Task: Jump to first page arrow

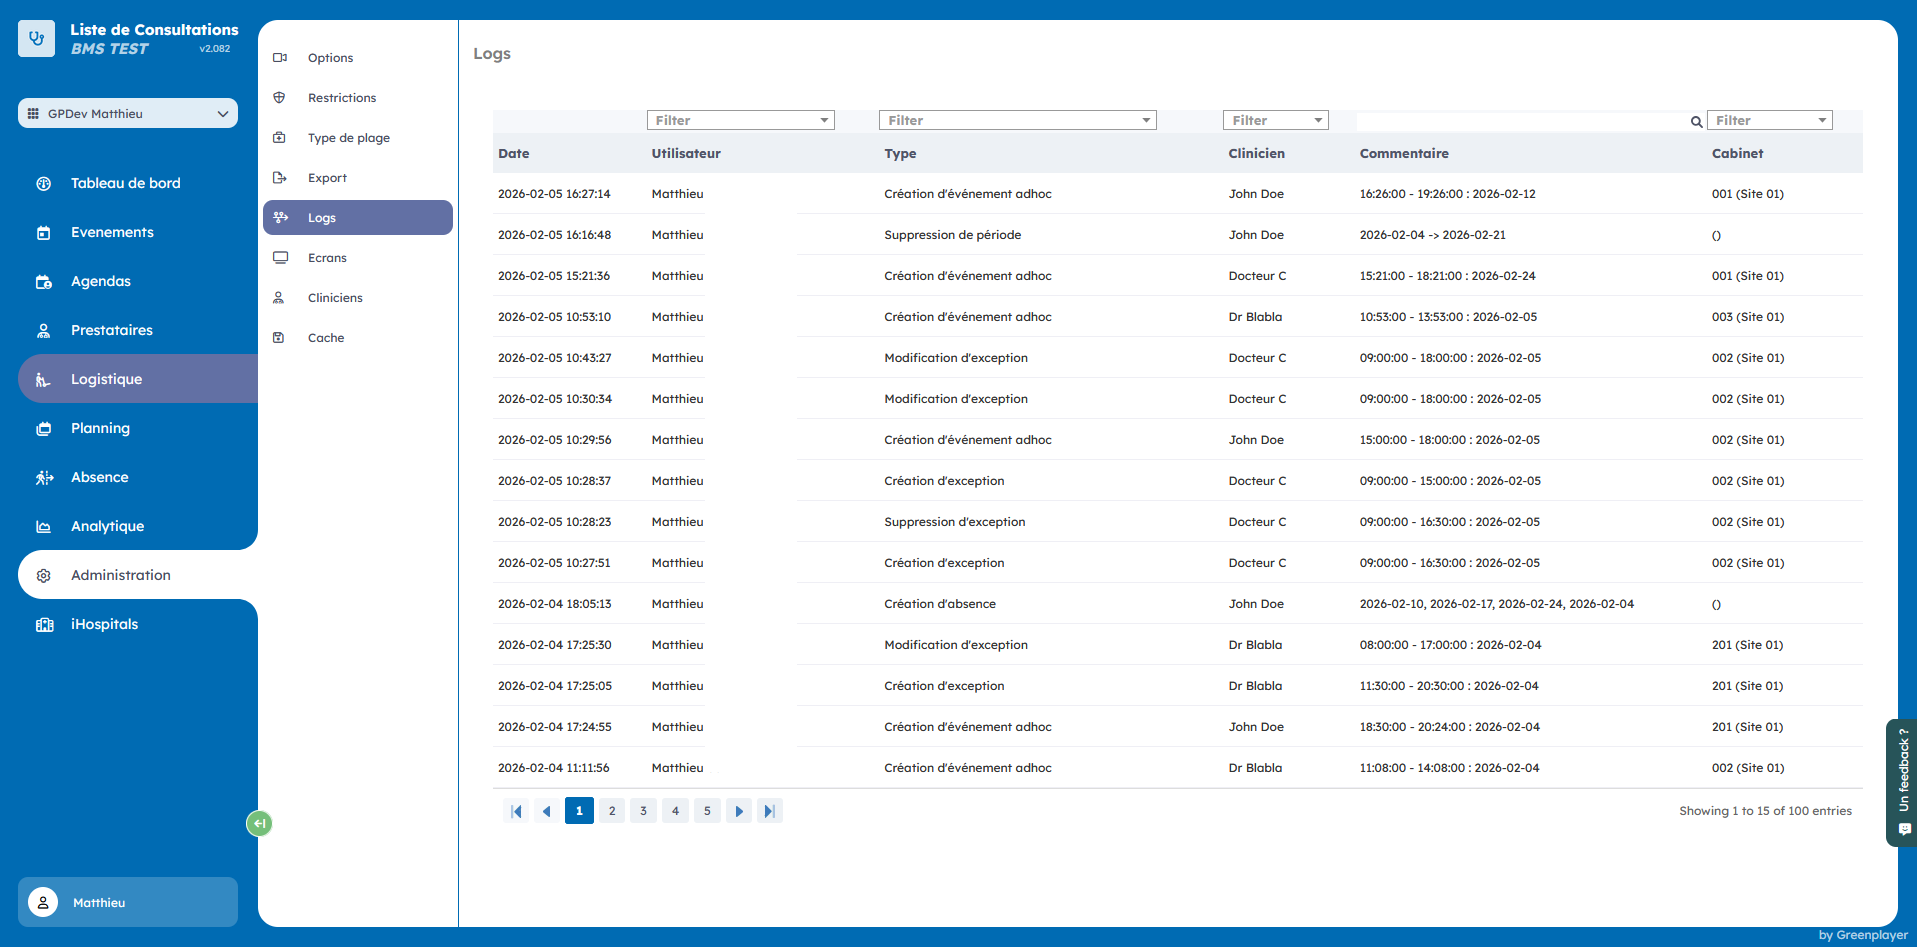Action: (516, 811)
